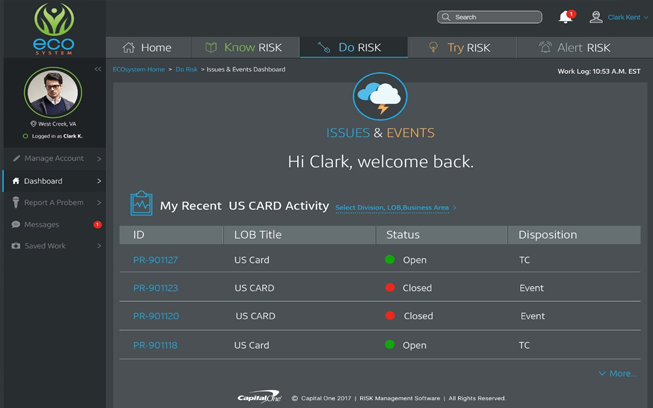Expand Saved Work chevron
This screenshot has width=653, height=408.
point(99,246)
